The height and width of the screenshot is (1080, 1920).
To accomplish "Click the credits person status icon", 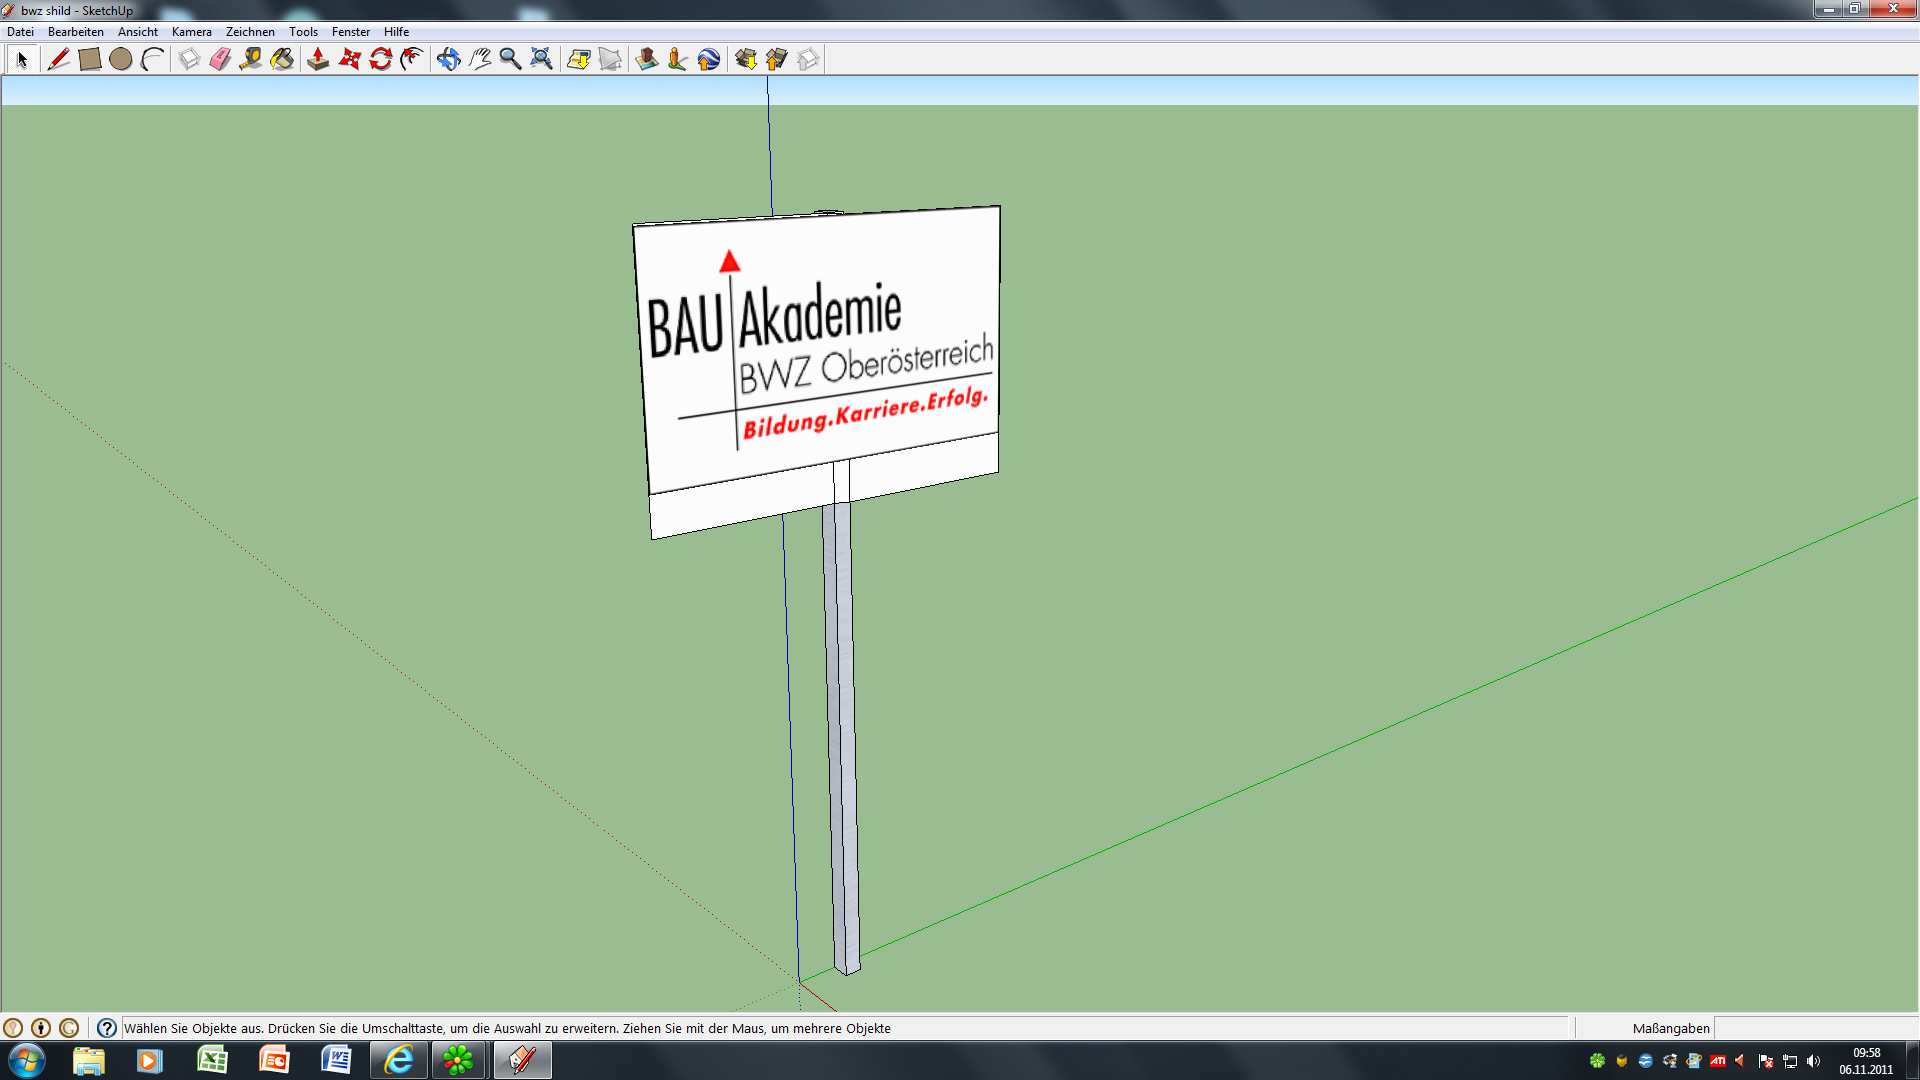I will click(41, 1028).
